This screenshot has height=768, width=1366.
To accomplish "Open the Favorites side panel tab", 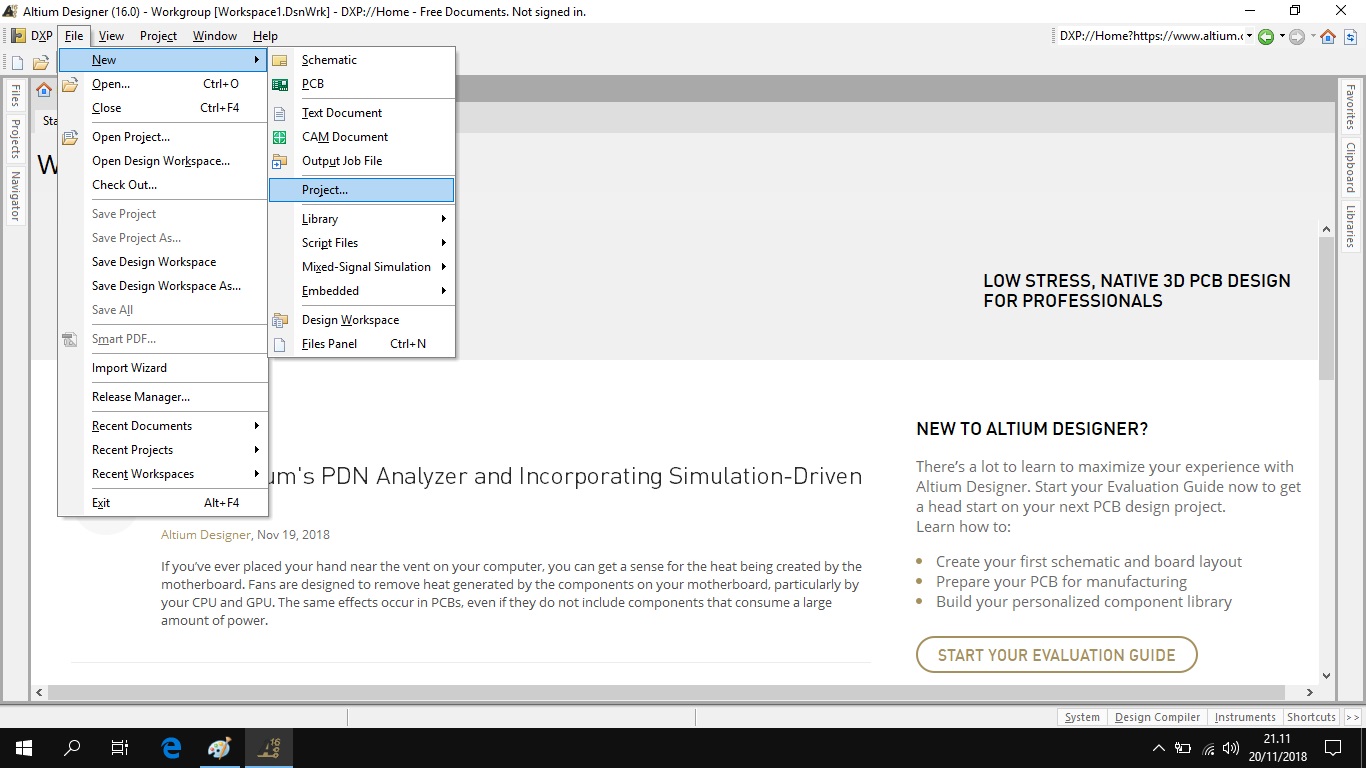I will (x=1350, y=107).
